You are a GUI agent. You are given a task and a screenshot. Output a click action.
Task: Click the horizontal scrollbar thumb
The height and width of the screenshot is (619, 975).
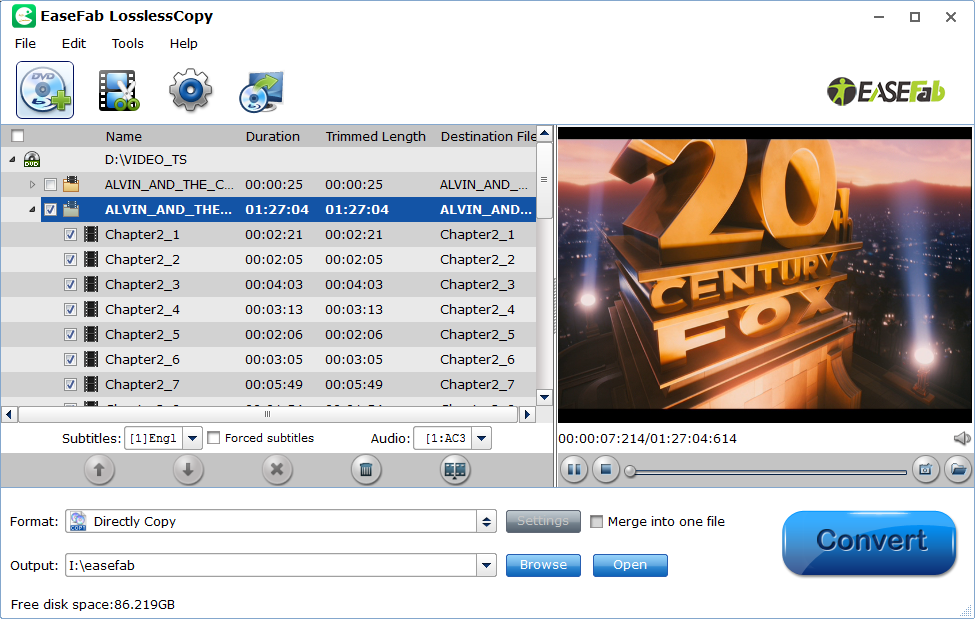(x=267, y=414)
